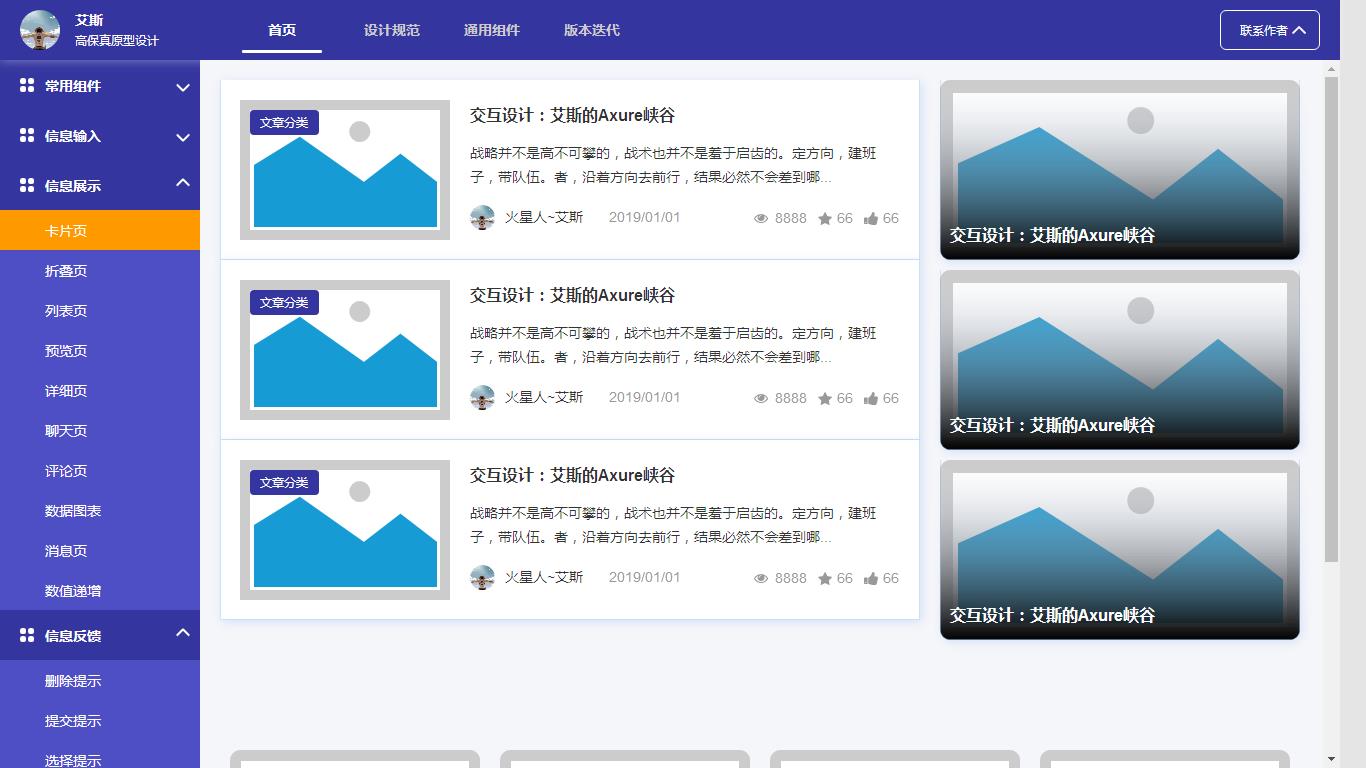Click date 2019/01/01 in first article
The height and width of the screenshot is (768, 1366).
coord(644,217)
